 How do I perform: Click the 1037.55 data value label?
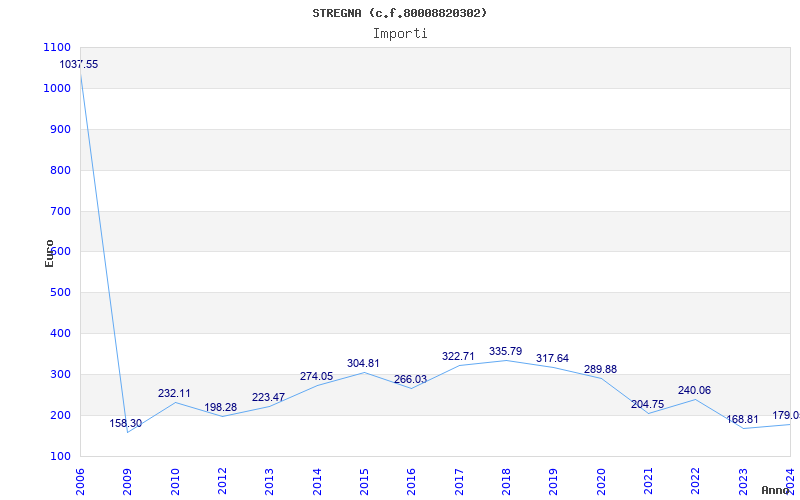pos(79,65)
